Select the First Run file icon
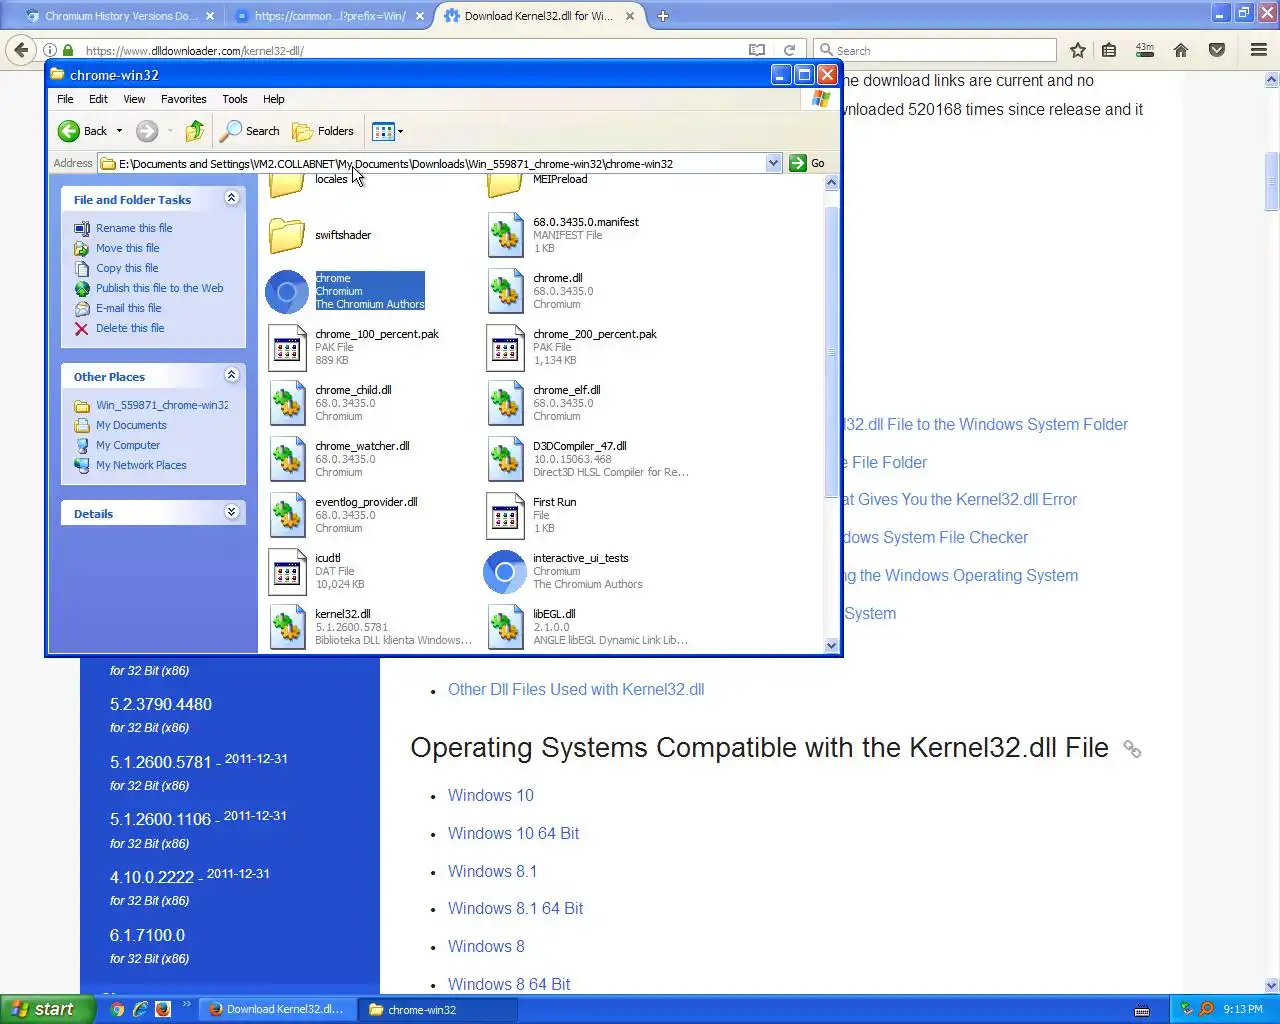The image size is (1280, 1024). 505,516
